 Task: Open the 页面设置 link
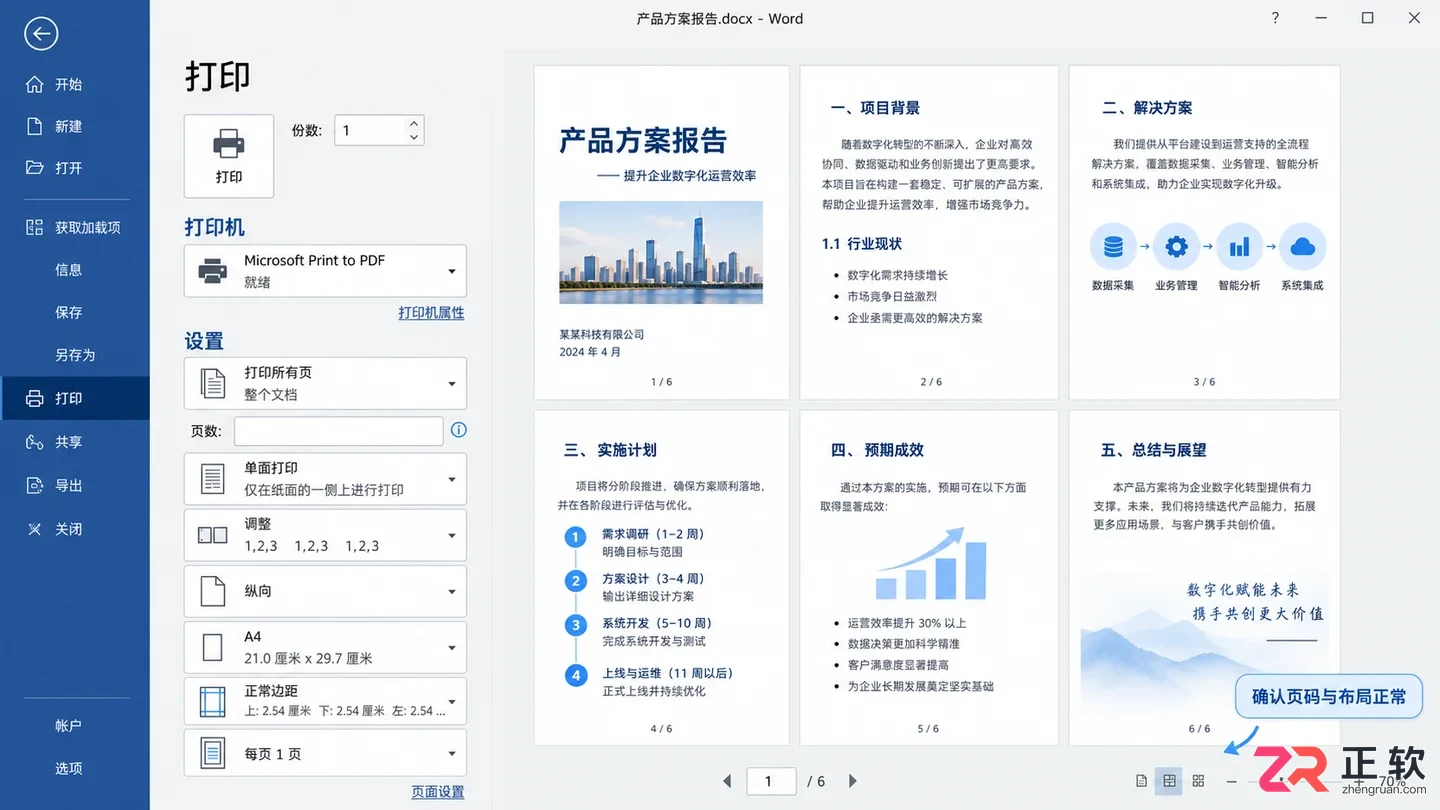pos(438,792)
